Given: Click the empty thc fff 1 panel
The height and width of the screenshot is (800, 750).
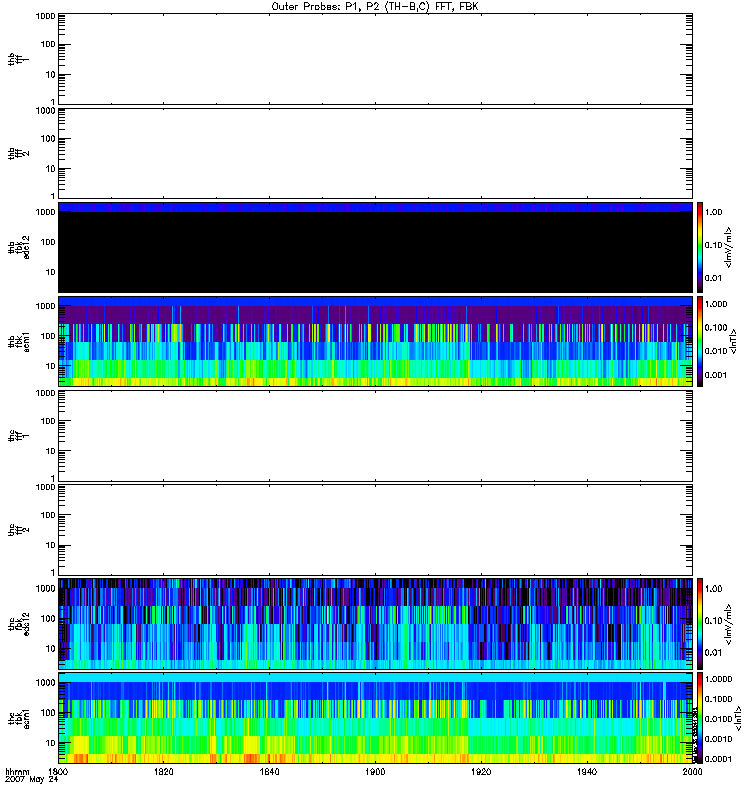Looking at the screenshot, I should [x=375, y=435].
